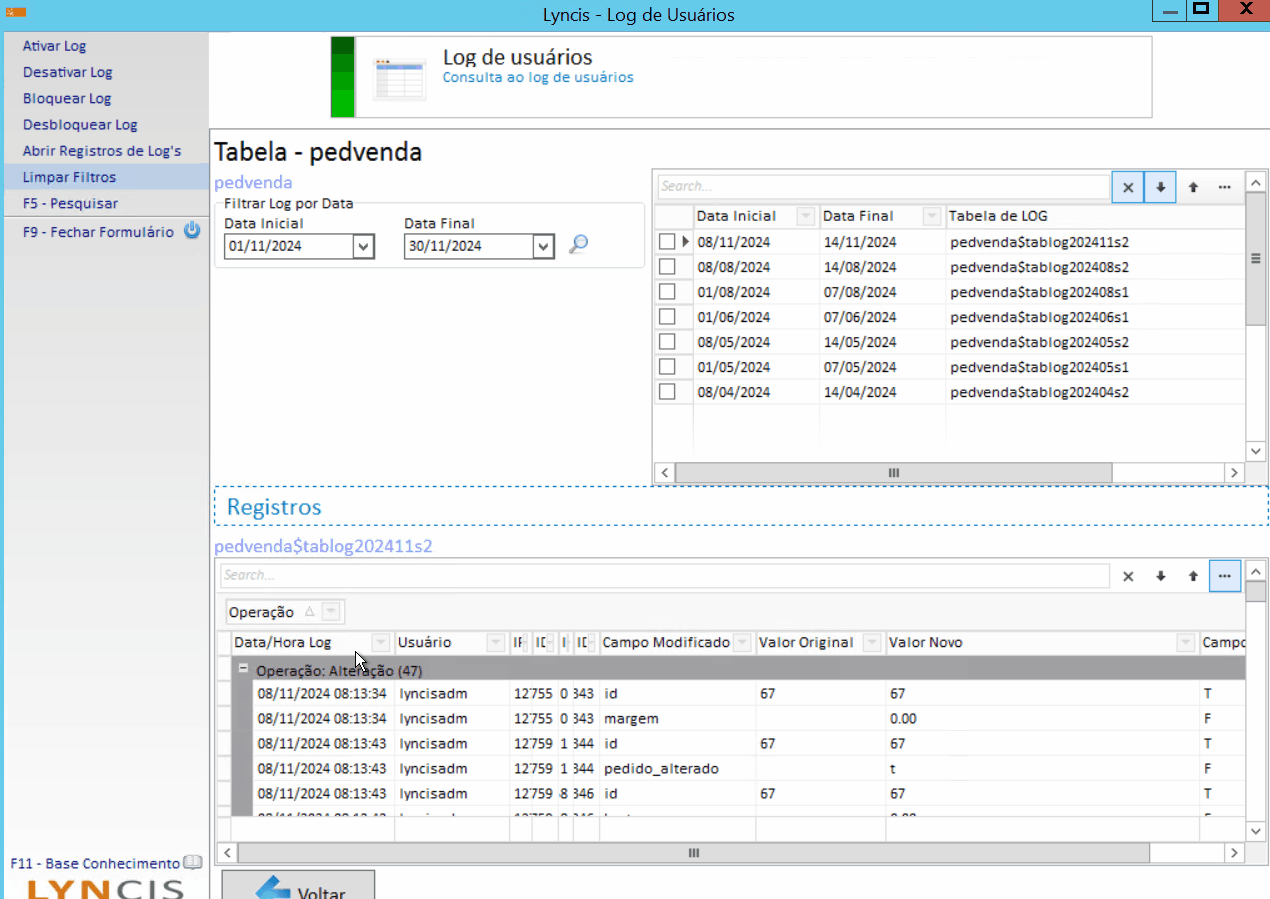Open F11 - Base Conhecimento link

[95, 863]
